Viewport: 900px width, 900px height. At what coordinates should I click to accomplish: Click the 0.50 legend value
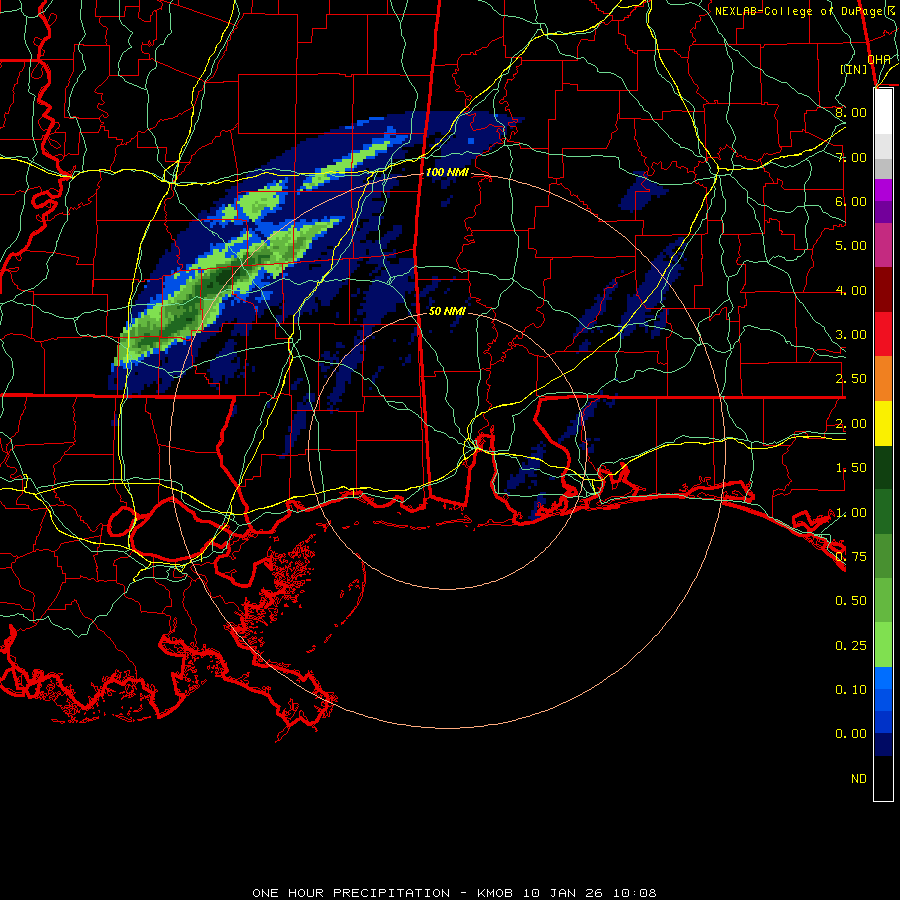pyautogui.click(x=851, y=601)
